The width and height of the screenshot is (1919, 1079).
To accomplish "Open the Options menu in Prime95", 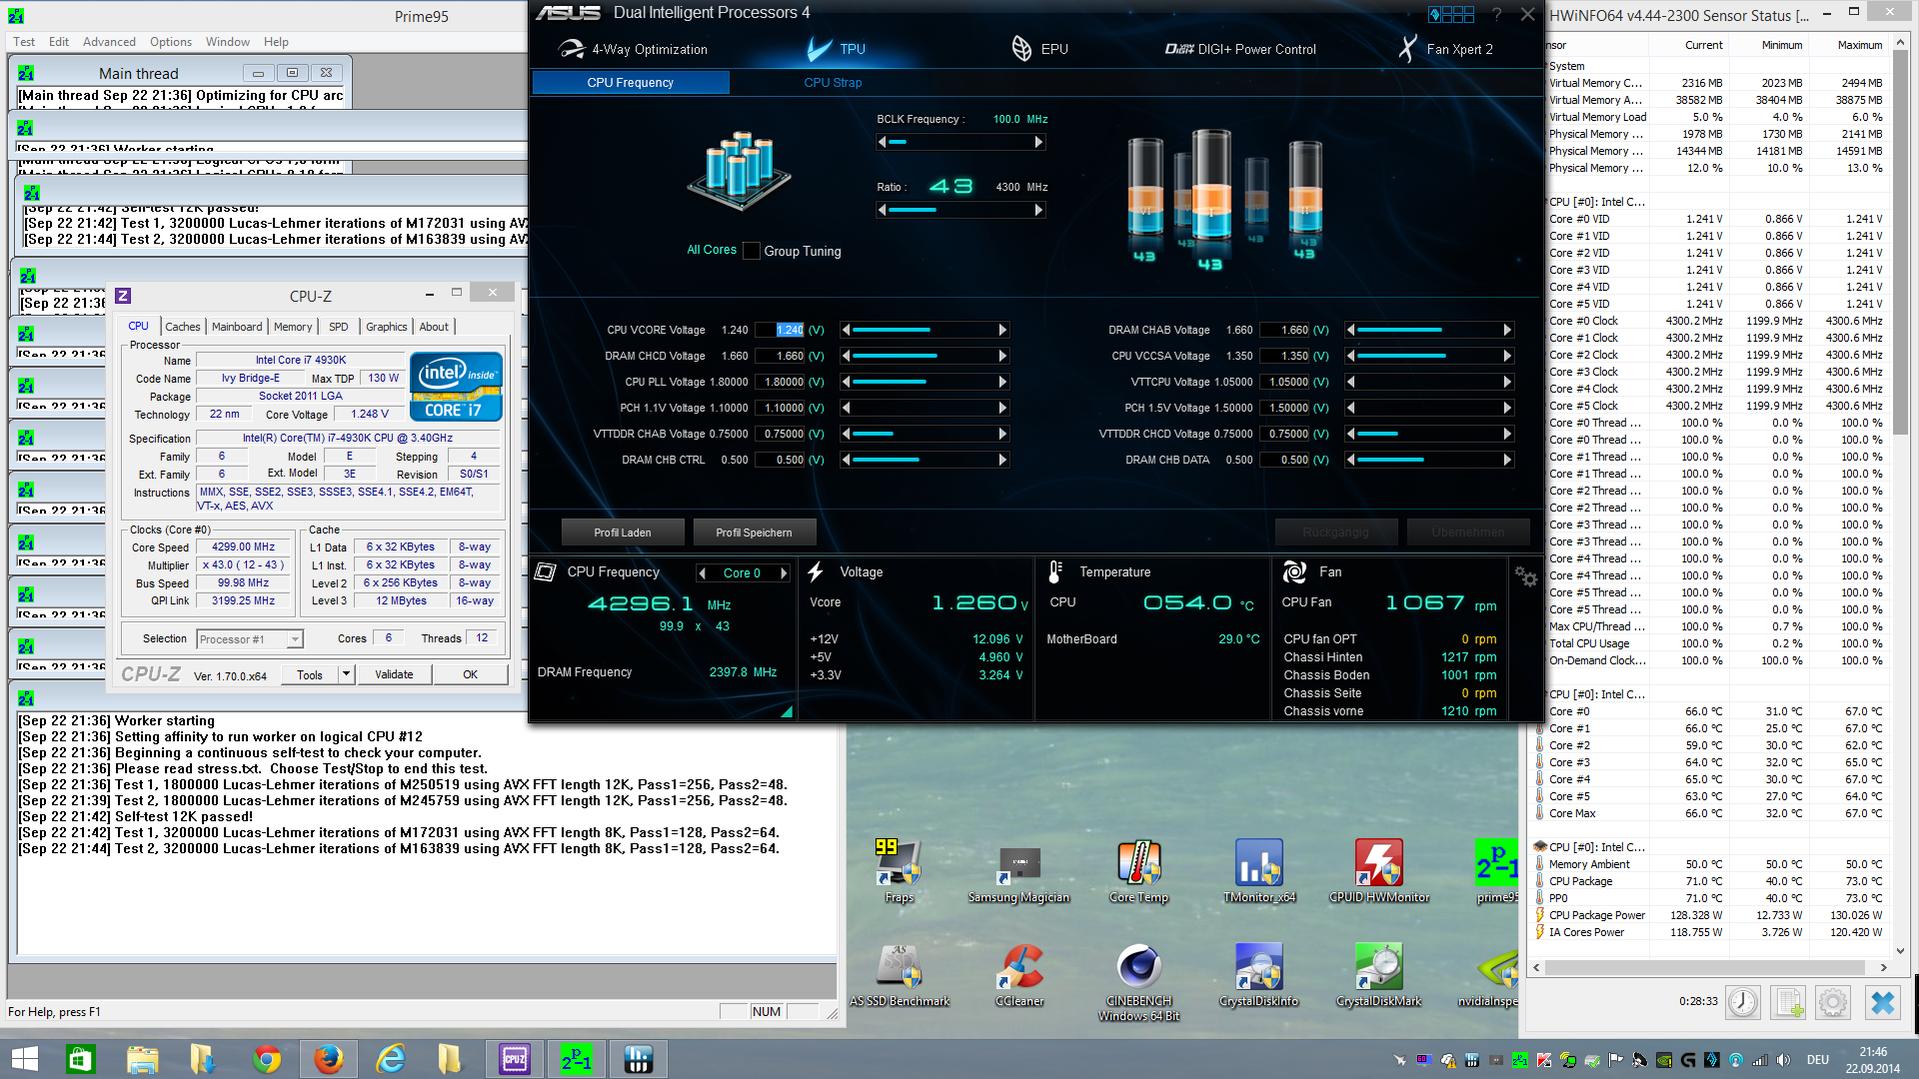I will 170,42.
